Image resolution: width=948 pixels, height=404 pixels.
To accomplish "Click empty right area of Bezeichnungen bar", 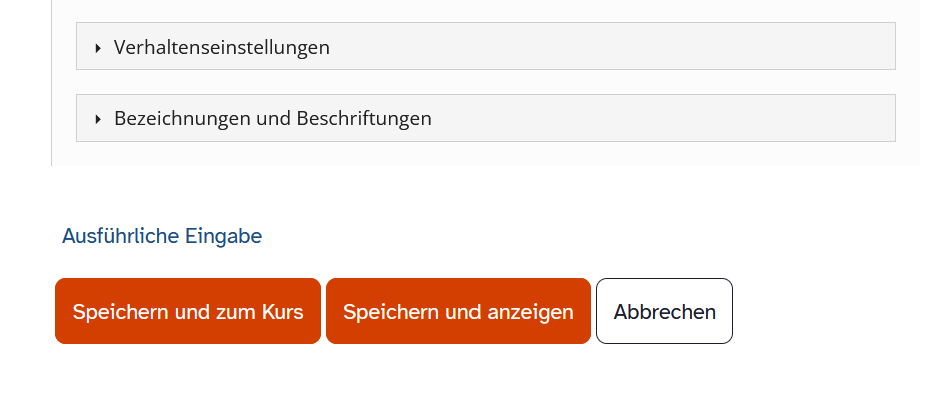I will (700, 119).
